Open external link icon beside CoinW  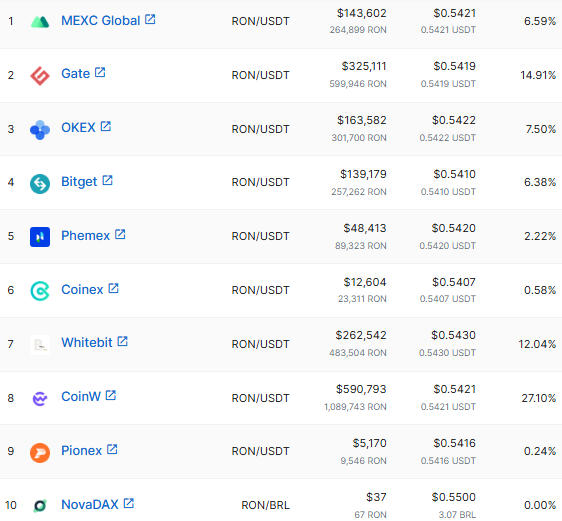(111, 395)
